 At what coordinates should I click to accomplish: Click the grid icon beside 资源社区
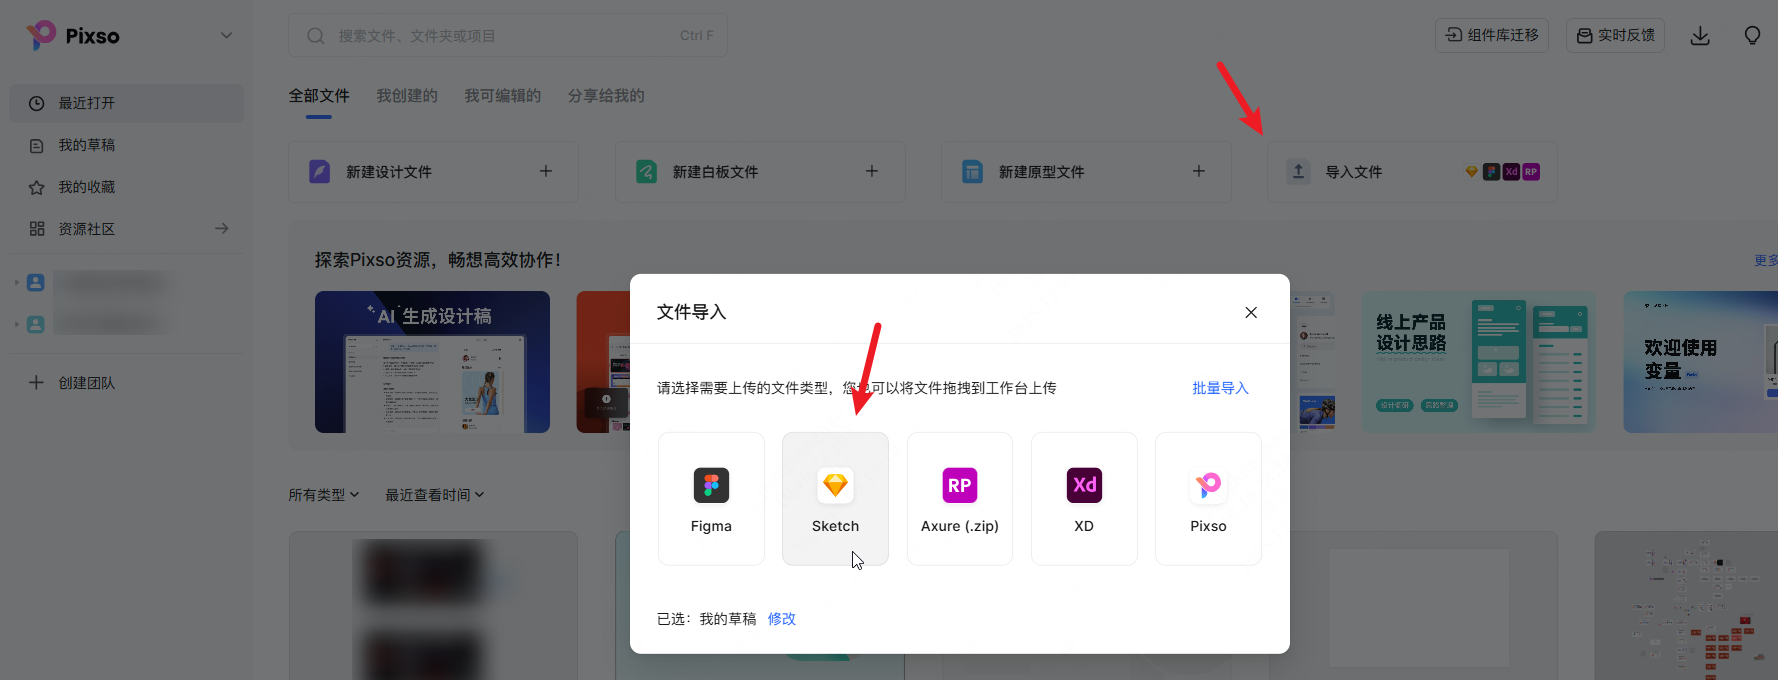[37, 229]
